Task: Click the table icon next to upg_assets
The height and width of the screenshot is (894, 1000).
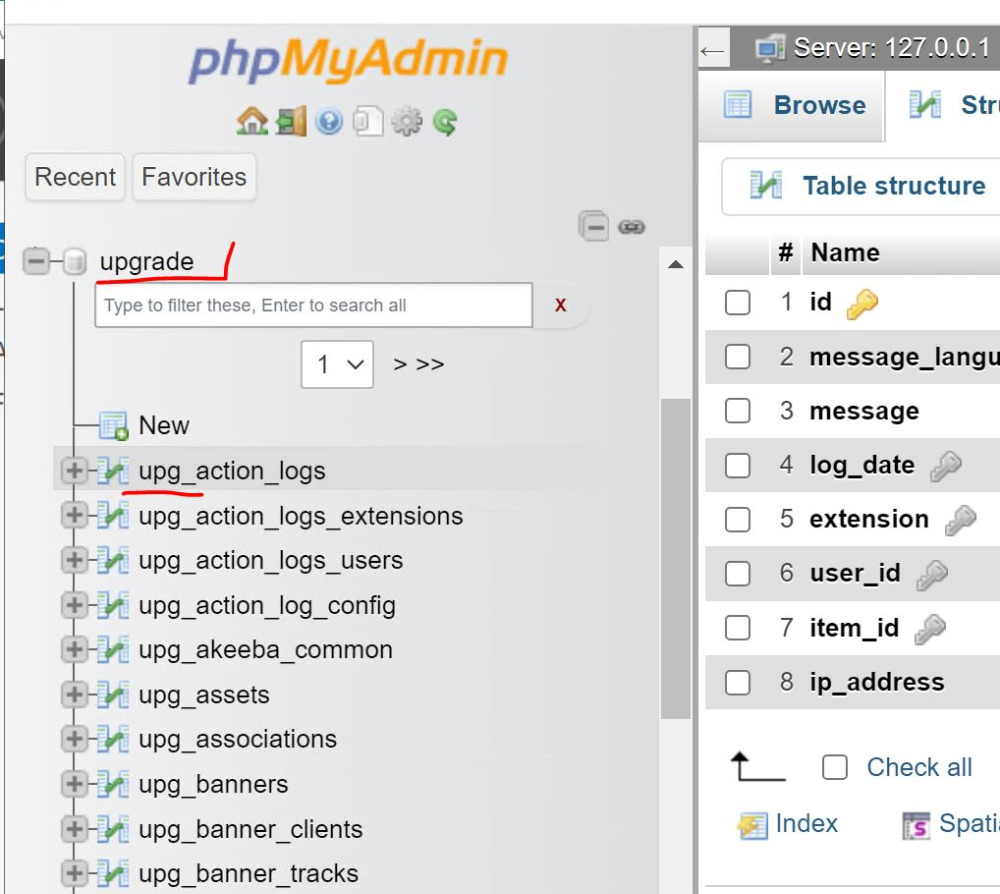Action: coord(113,695)
